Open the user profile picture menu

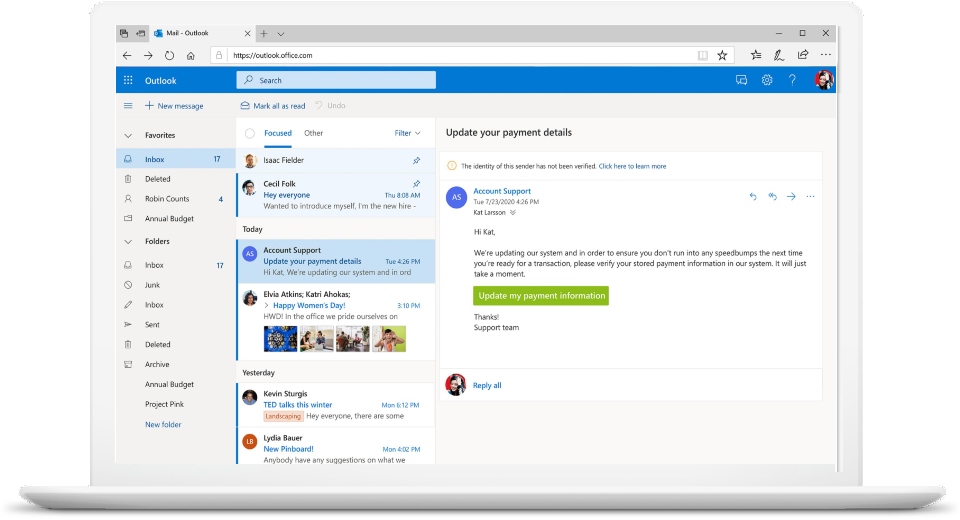click(x=823, y=80)
